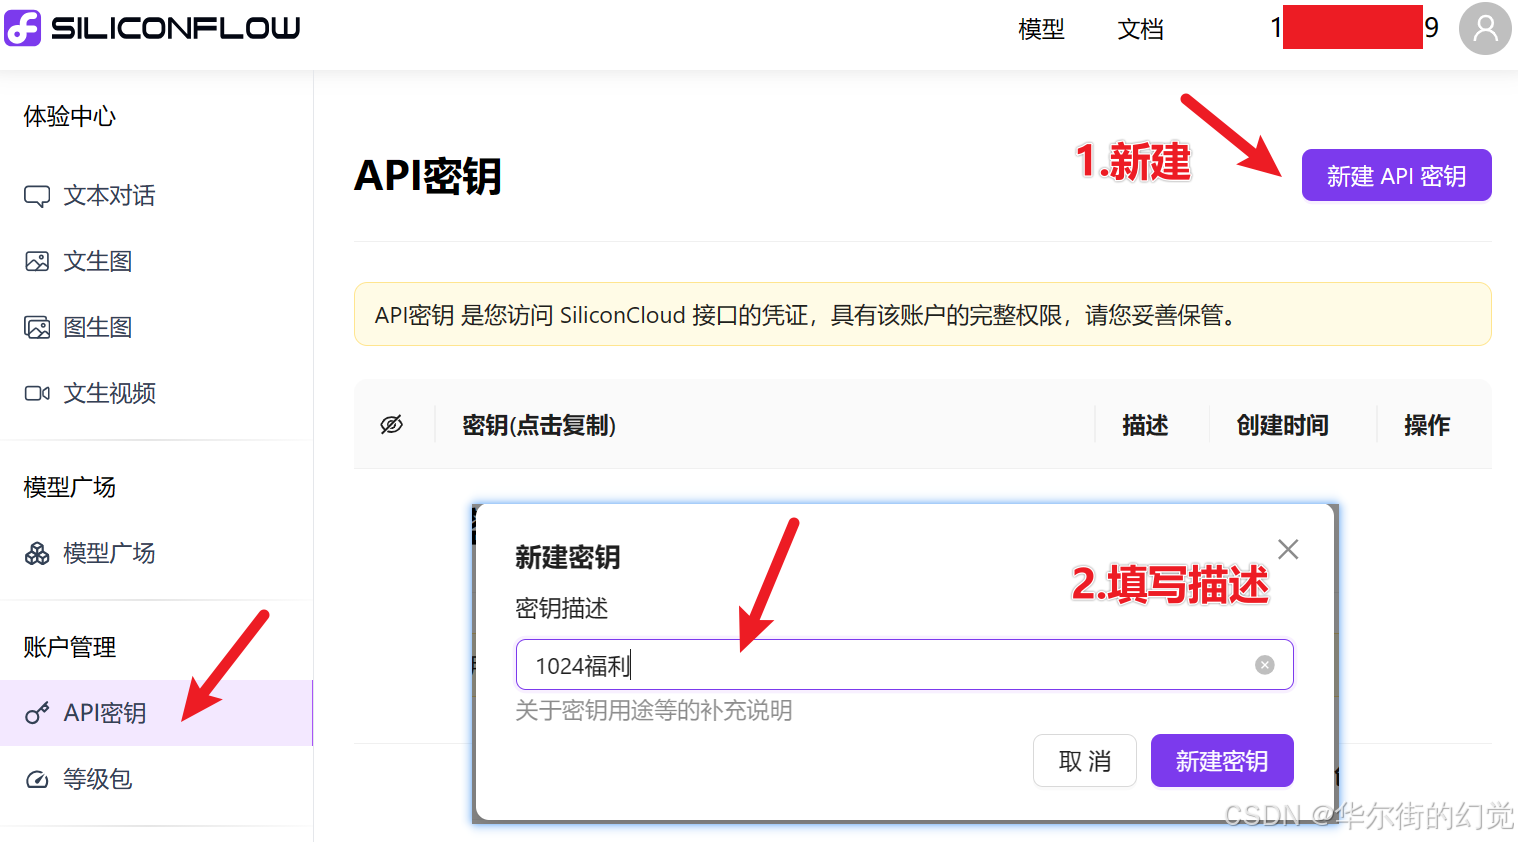Screen dimensions: 1518x842
Task: Confirm with the 新建密钥 purple button
Action: pos(1222,761)
